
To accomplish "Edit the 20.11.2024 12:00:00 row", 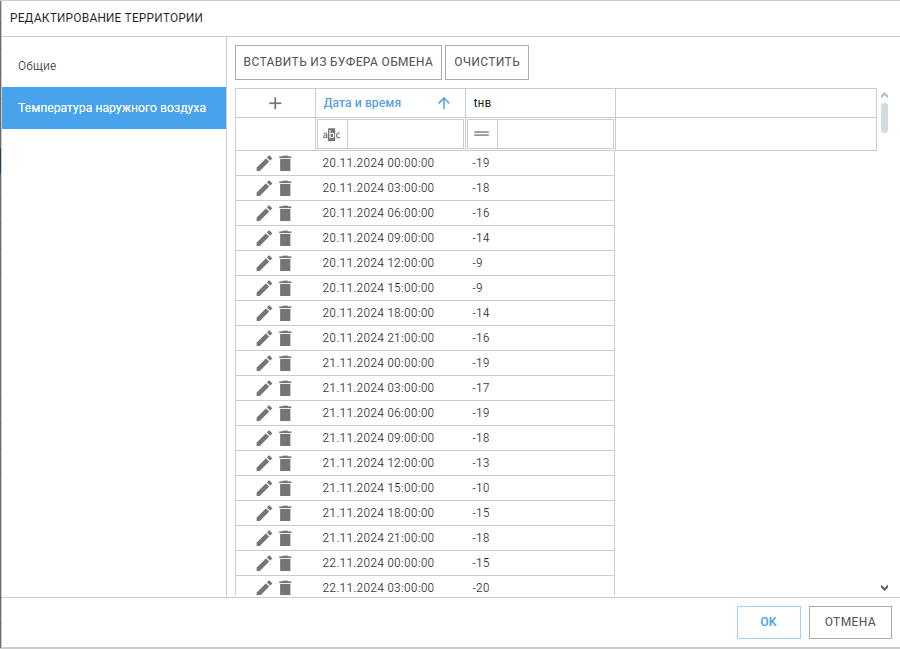I will [x=264, y=263].
